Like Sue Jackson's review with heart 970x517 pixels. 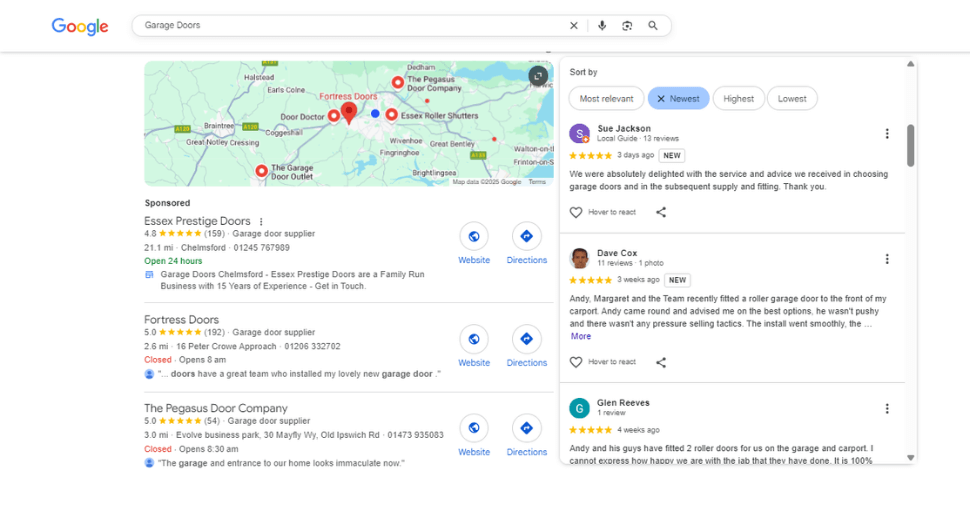point(576,212)
